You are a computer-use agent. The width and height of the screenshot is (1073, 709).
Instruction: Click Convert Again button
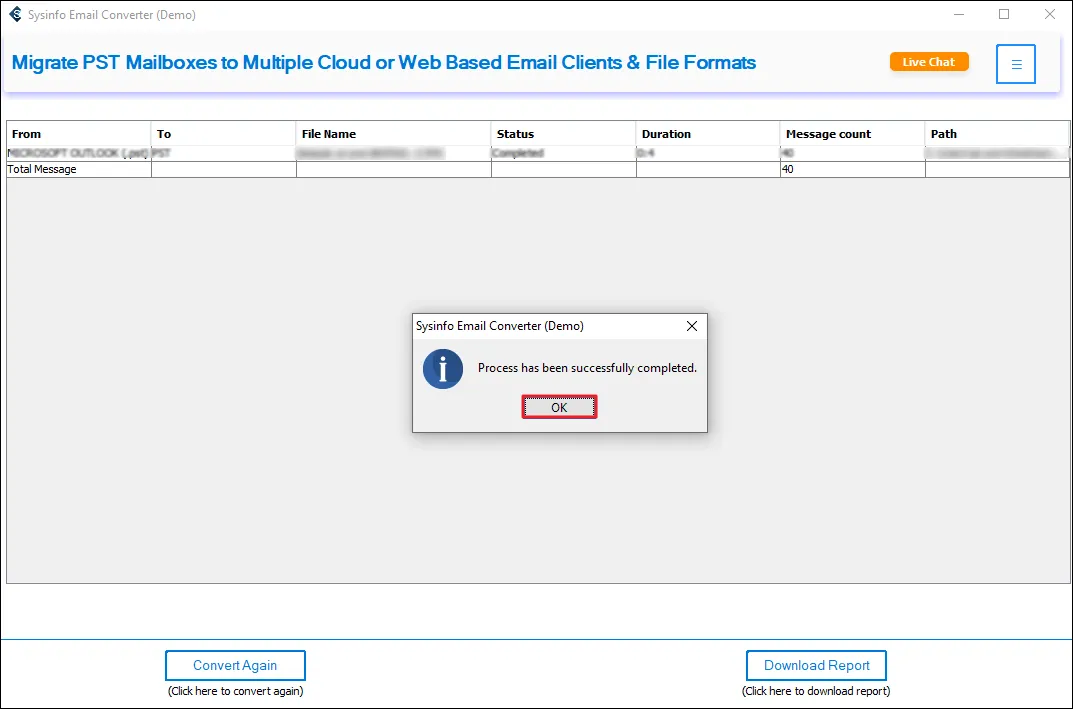pos(235,665)
